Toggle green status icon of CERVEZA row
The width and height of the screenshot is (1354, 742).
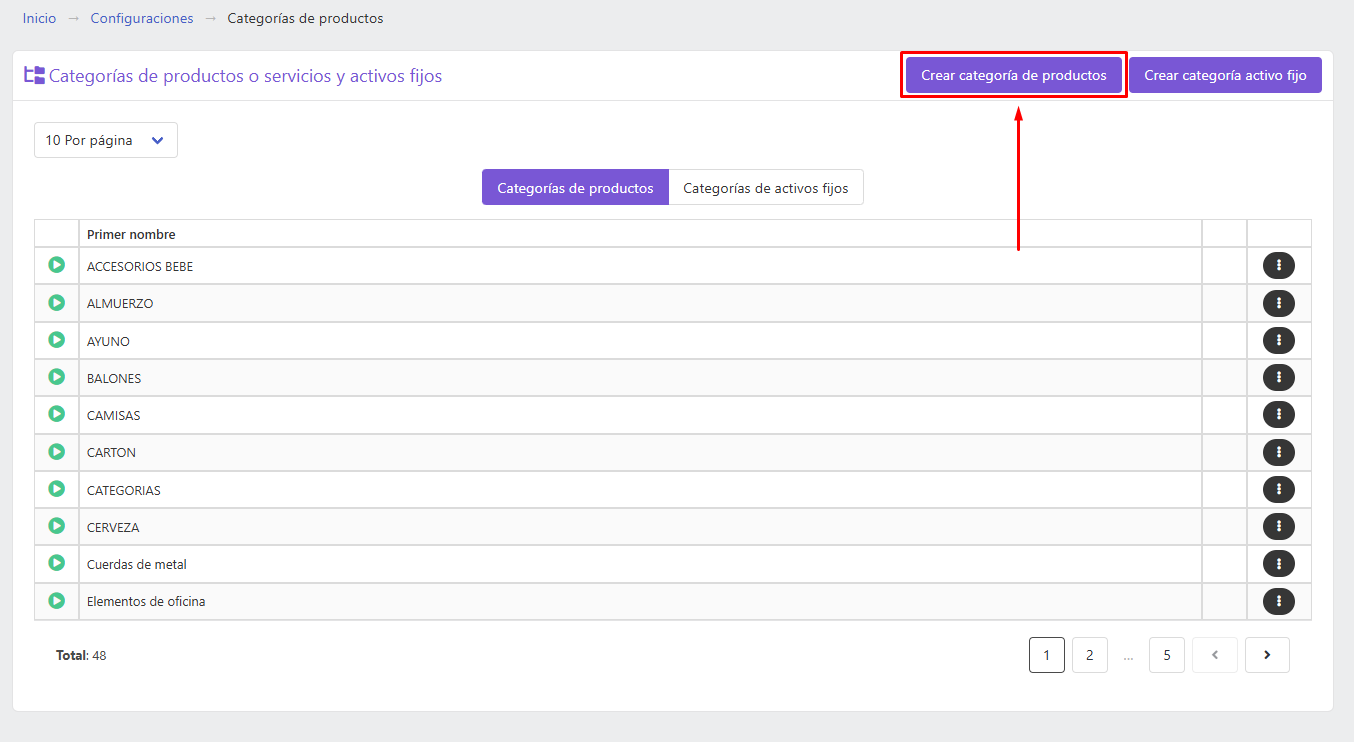pos(57,526)
